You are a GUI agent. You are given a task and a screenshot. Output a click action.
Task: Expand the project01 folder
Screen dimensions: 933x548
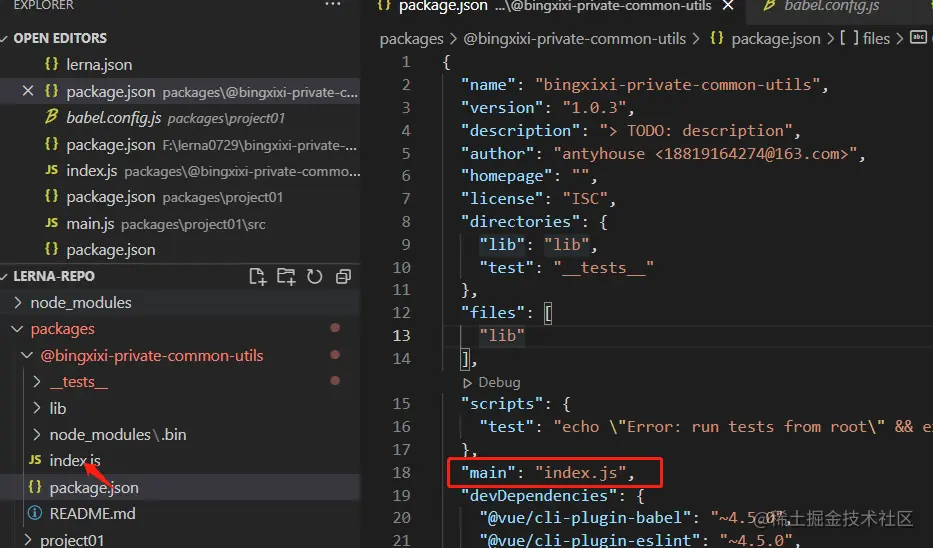[180, 540]
